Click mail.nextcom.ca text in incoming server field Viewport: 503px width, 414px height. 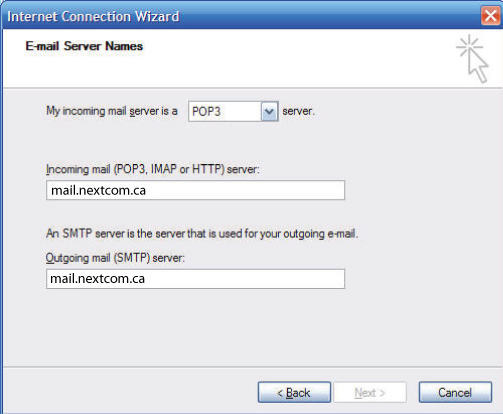[x=98, y=190]
